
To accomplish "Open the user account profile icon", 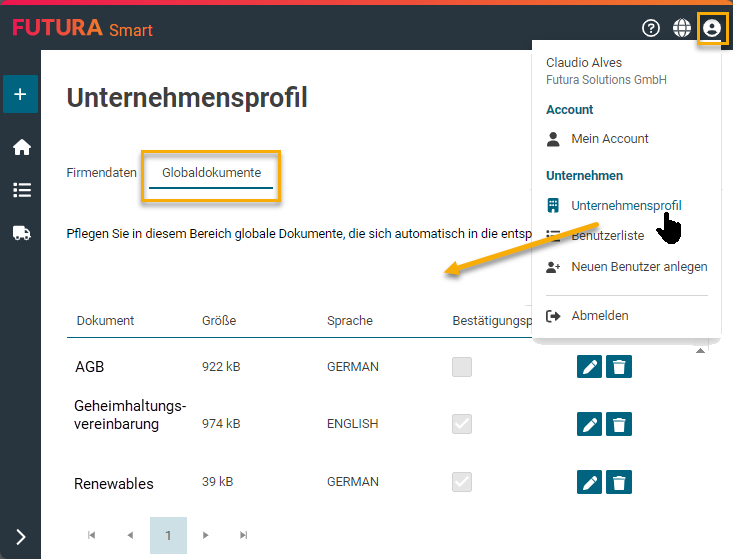I will [711, 28].
